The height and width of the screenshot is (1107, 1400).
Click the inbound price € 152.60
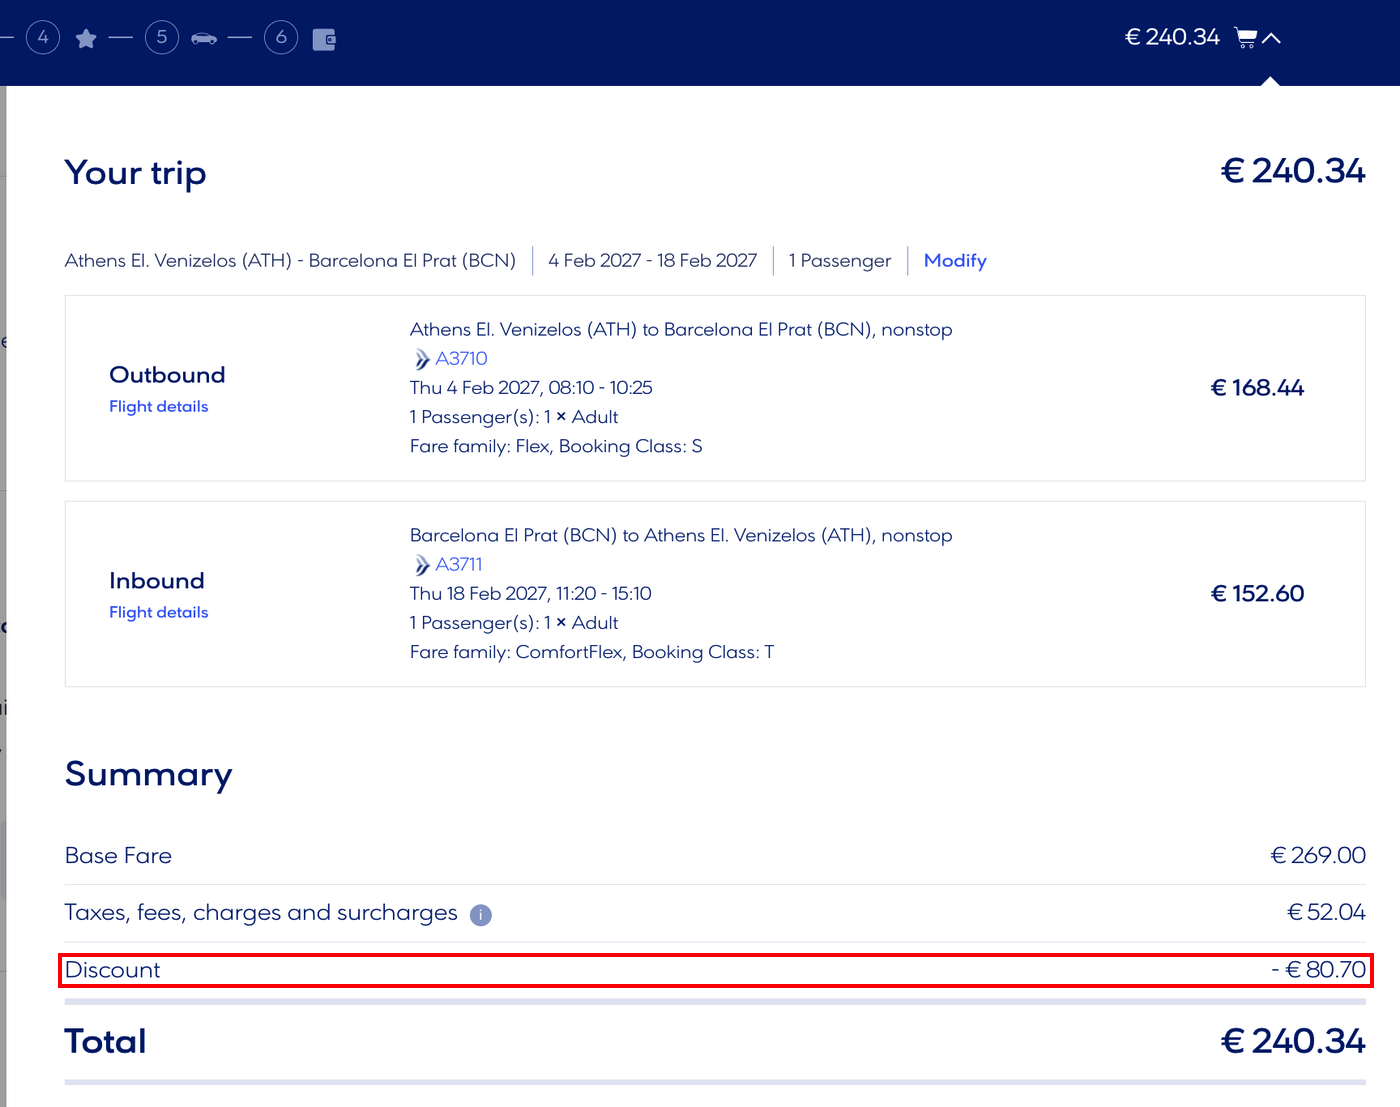point(1257,593)
